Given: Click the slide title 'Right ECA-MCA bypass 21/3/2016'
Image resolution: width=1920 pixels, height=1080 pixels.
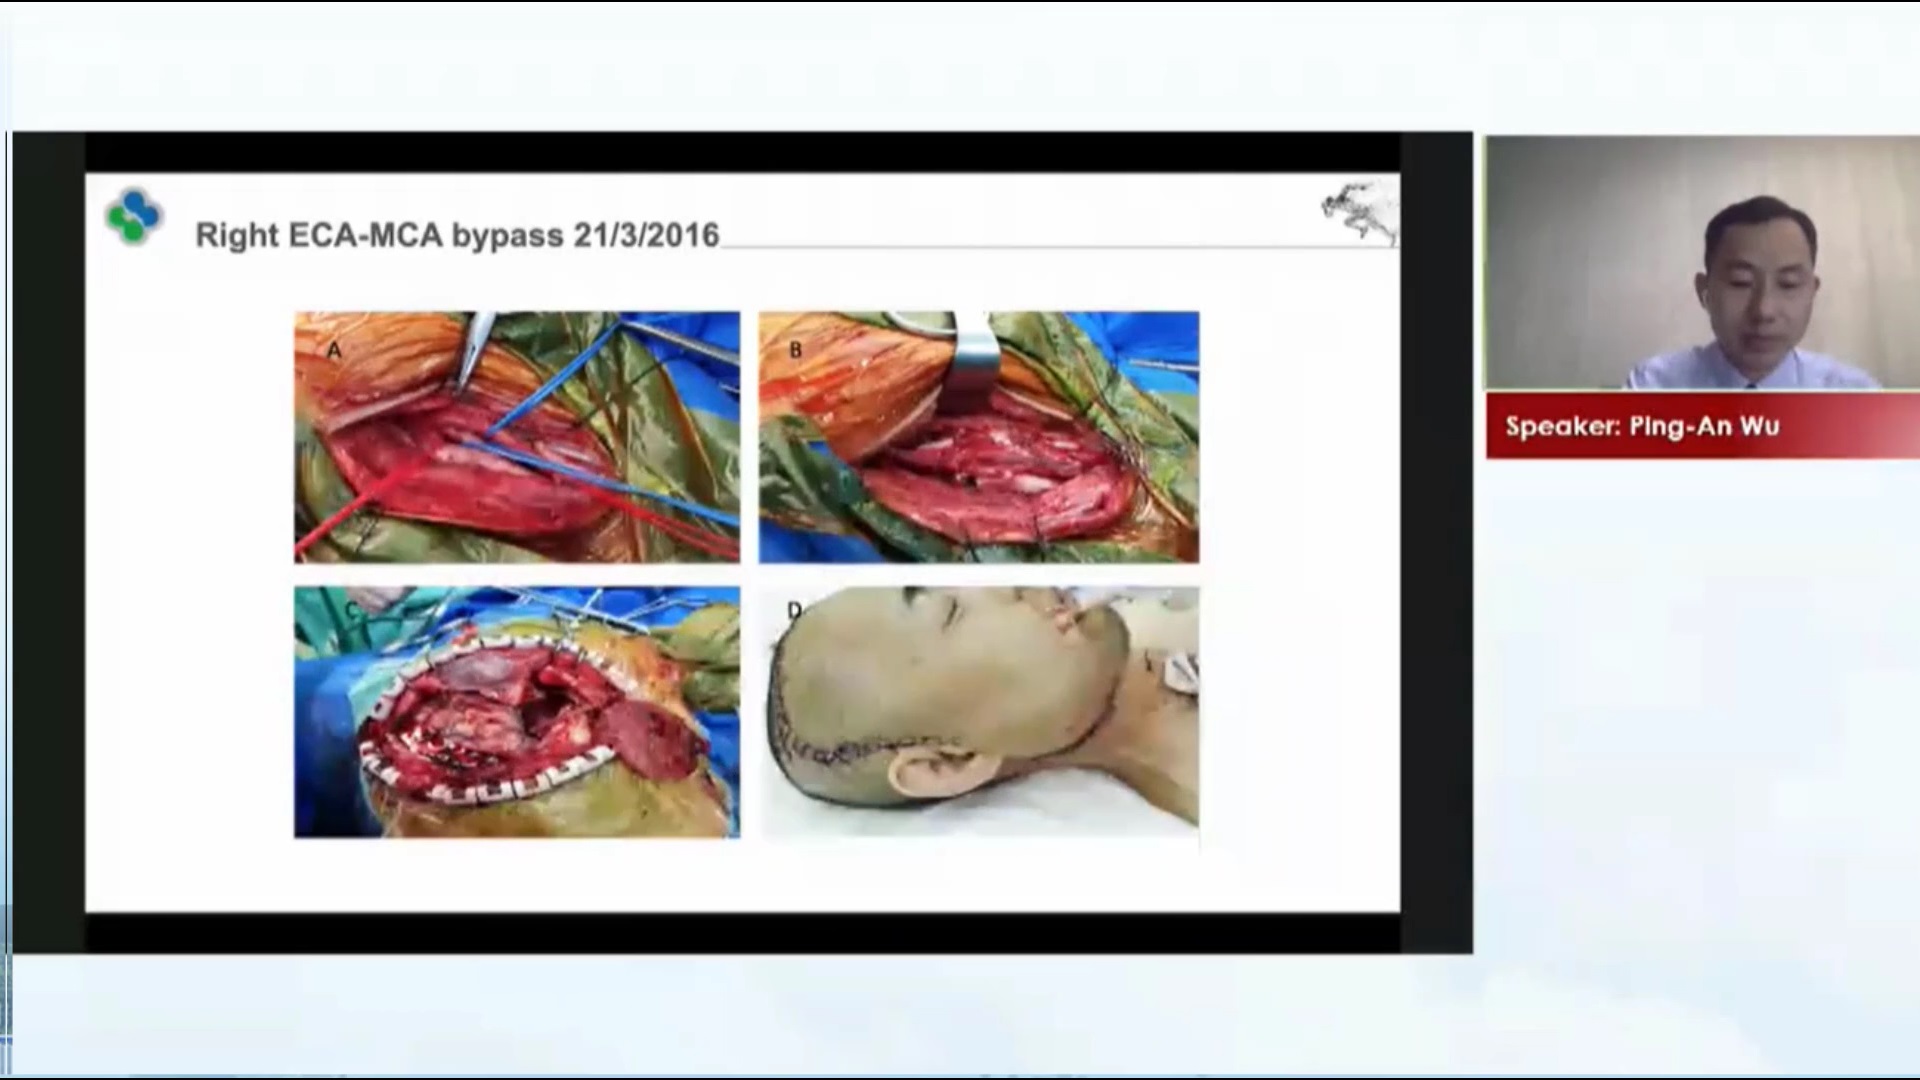Looking at the screenshot, I should tap(457, 235).
